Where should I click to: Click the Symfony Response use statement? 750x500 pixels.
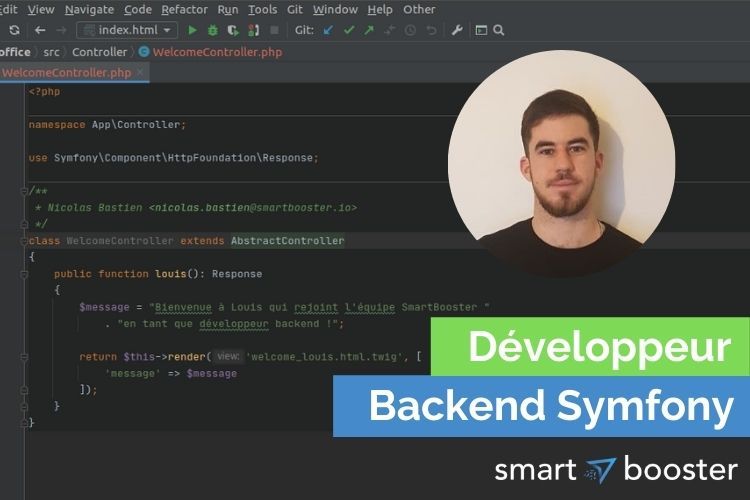pos(174,158)
